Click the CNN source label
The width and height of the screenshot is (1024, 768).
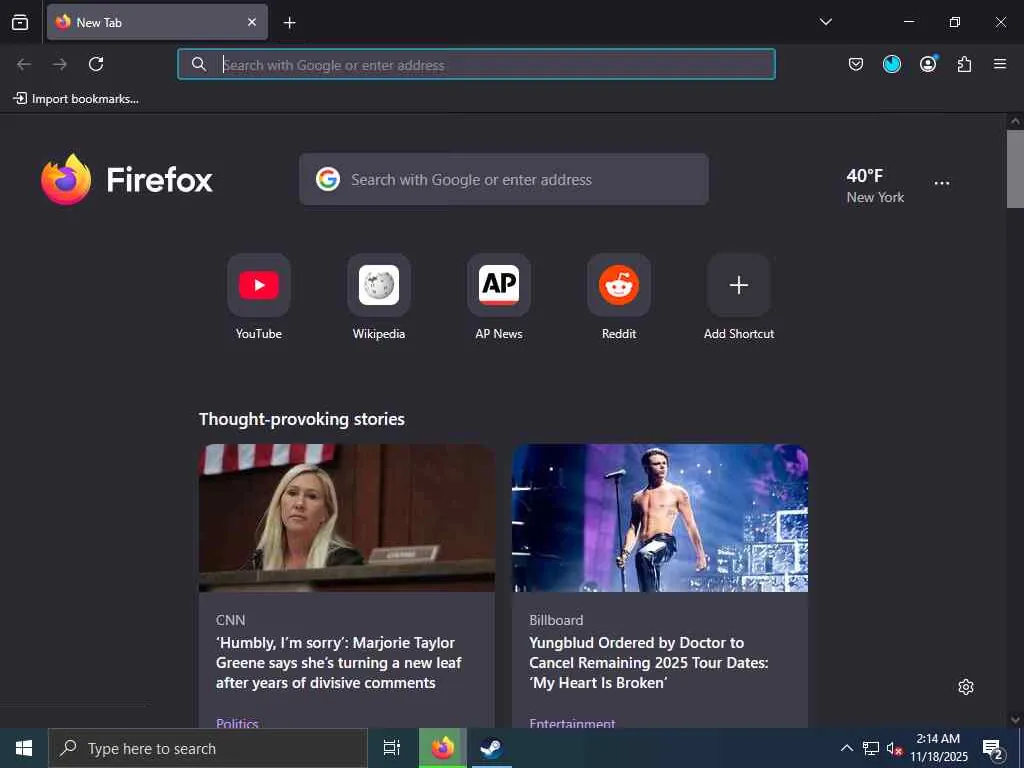point(231,620)
